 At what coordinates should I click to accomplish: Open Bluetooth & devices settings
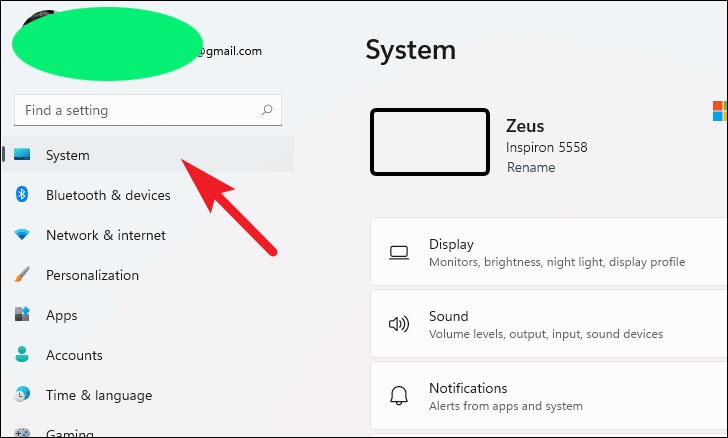pos(108,195)
